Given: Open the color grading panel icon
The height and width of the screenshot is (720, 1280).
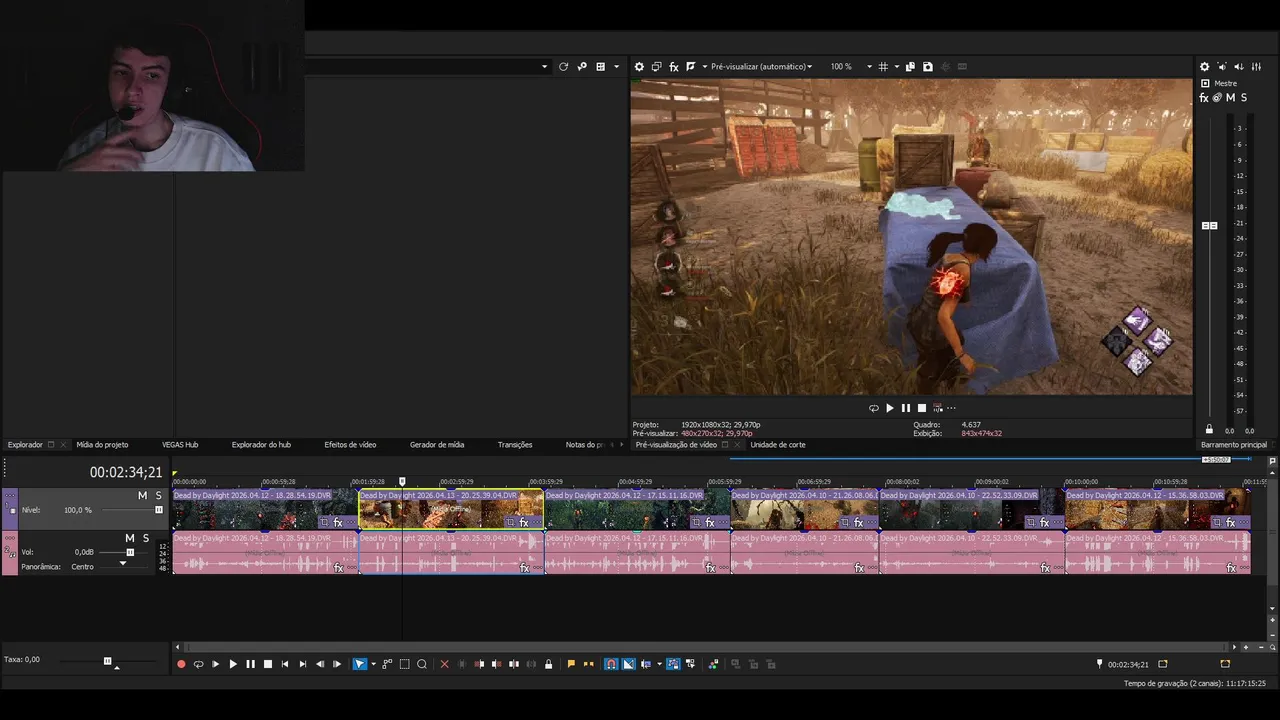Looking at the screenshot, I should [713, 664].
